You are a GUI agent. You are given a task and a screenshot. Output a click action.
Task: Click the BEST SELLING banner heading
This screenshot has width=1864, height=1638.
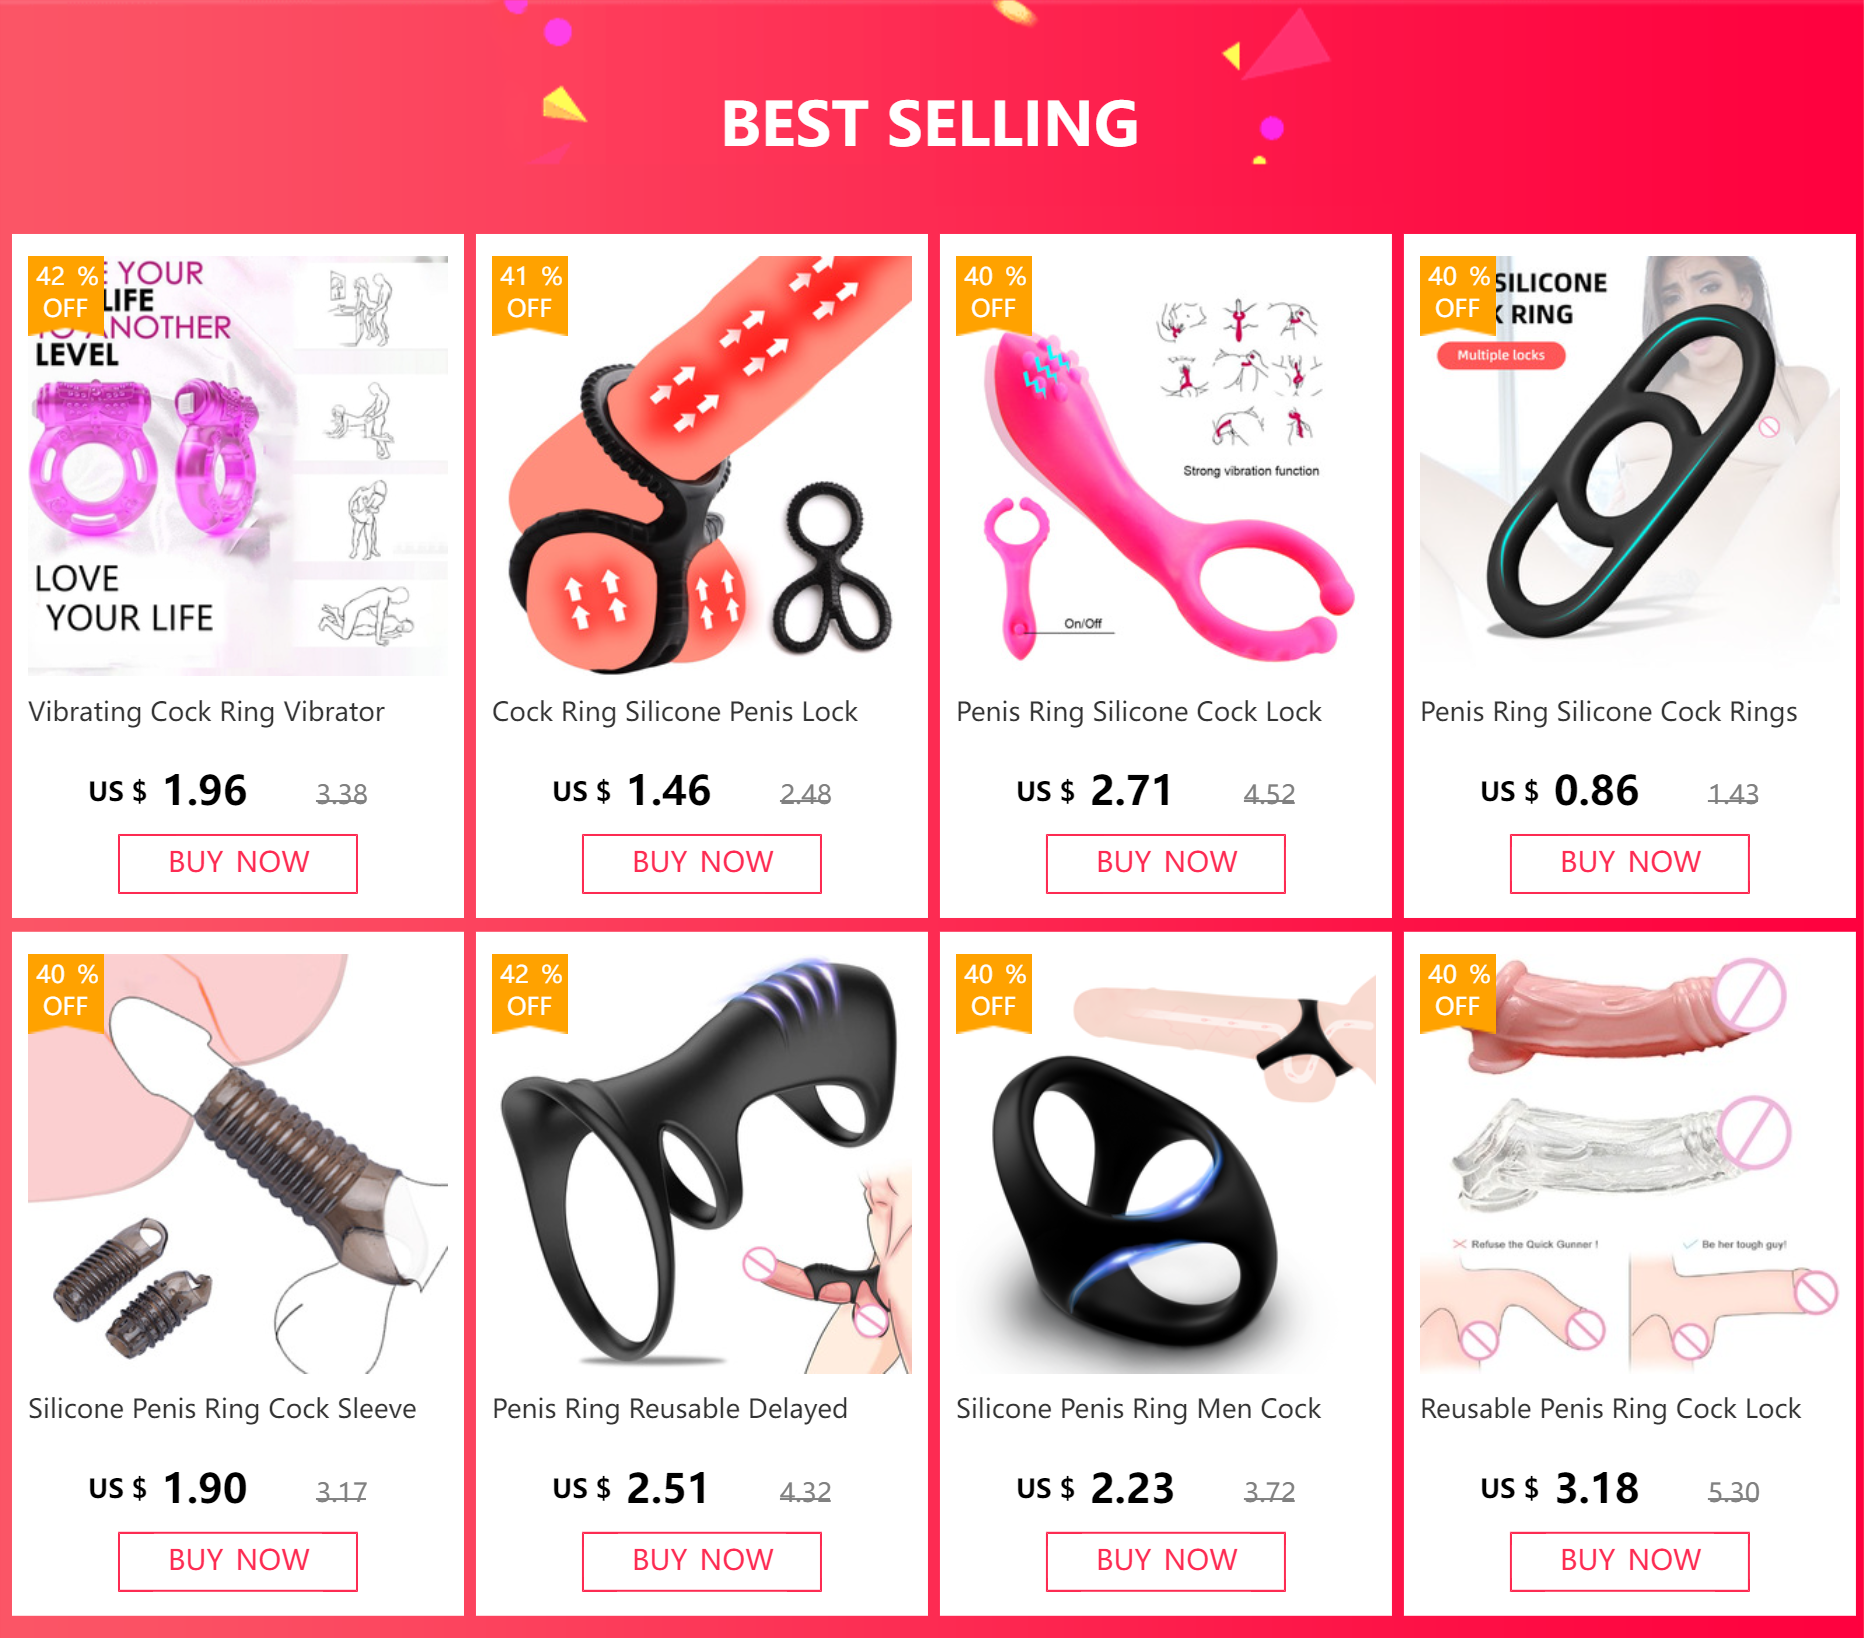pyautogui.click(x=930, y=124)
